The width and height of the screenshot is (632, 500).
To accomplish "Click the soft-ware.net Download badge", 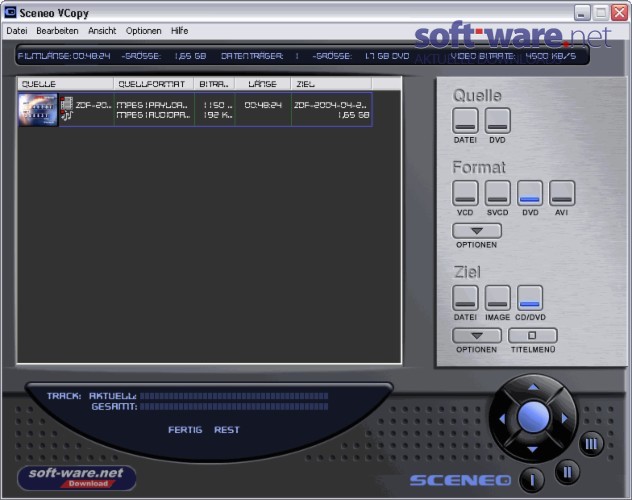I will point(77,477).
